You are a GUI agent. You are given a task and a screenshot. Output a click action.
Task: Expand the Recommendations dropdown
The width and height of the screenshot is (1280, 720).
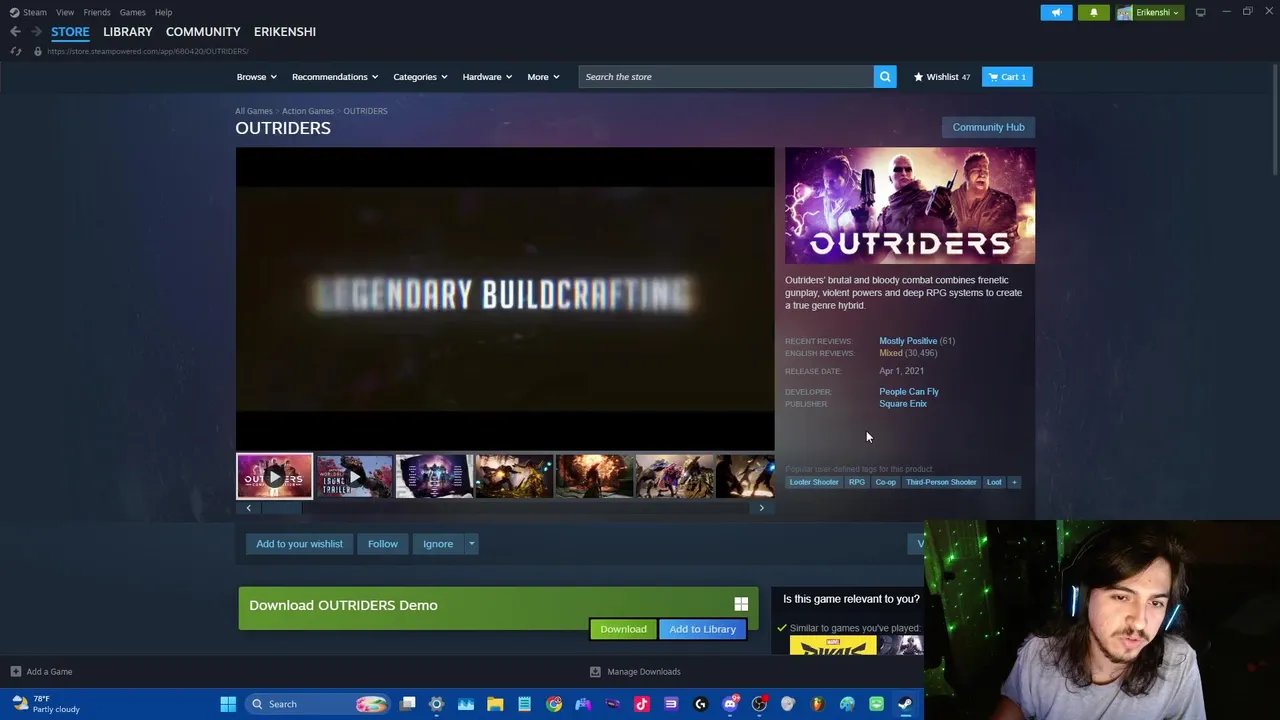334,77
